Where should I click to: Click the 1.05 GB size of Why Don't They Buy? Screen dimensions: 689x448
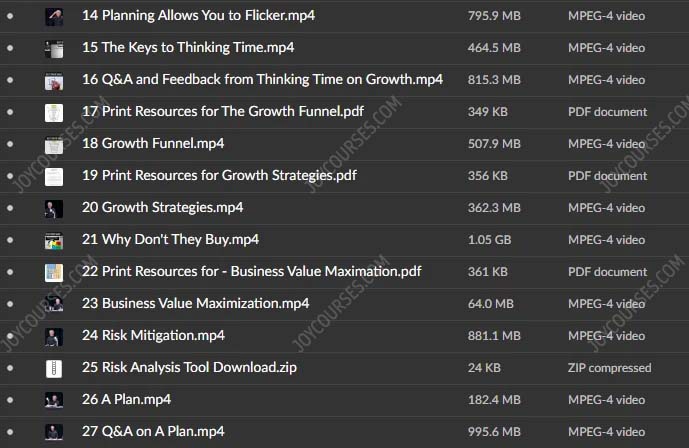point(490,240)
